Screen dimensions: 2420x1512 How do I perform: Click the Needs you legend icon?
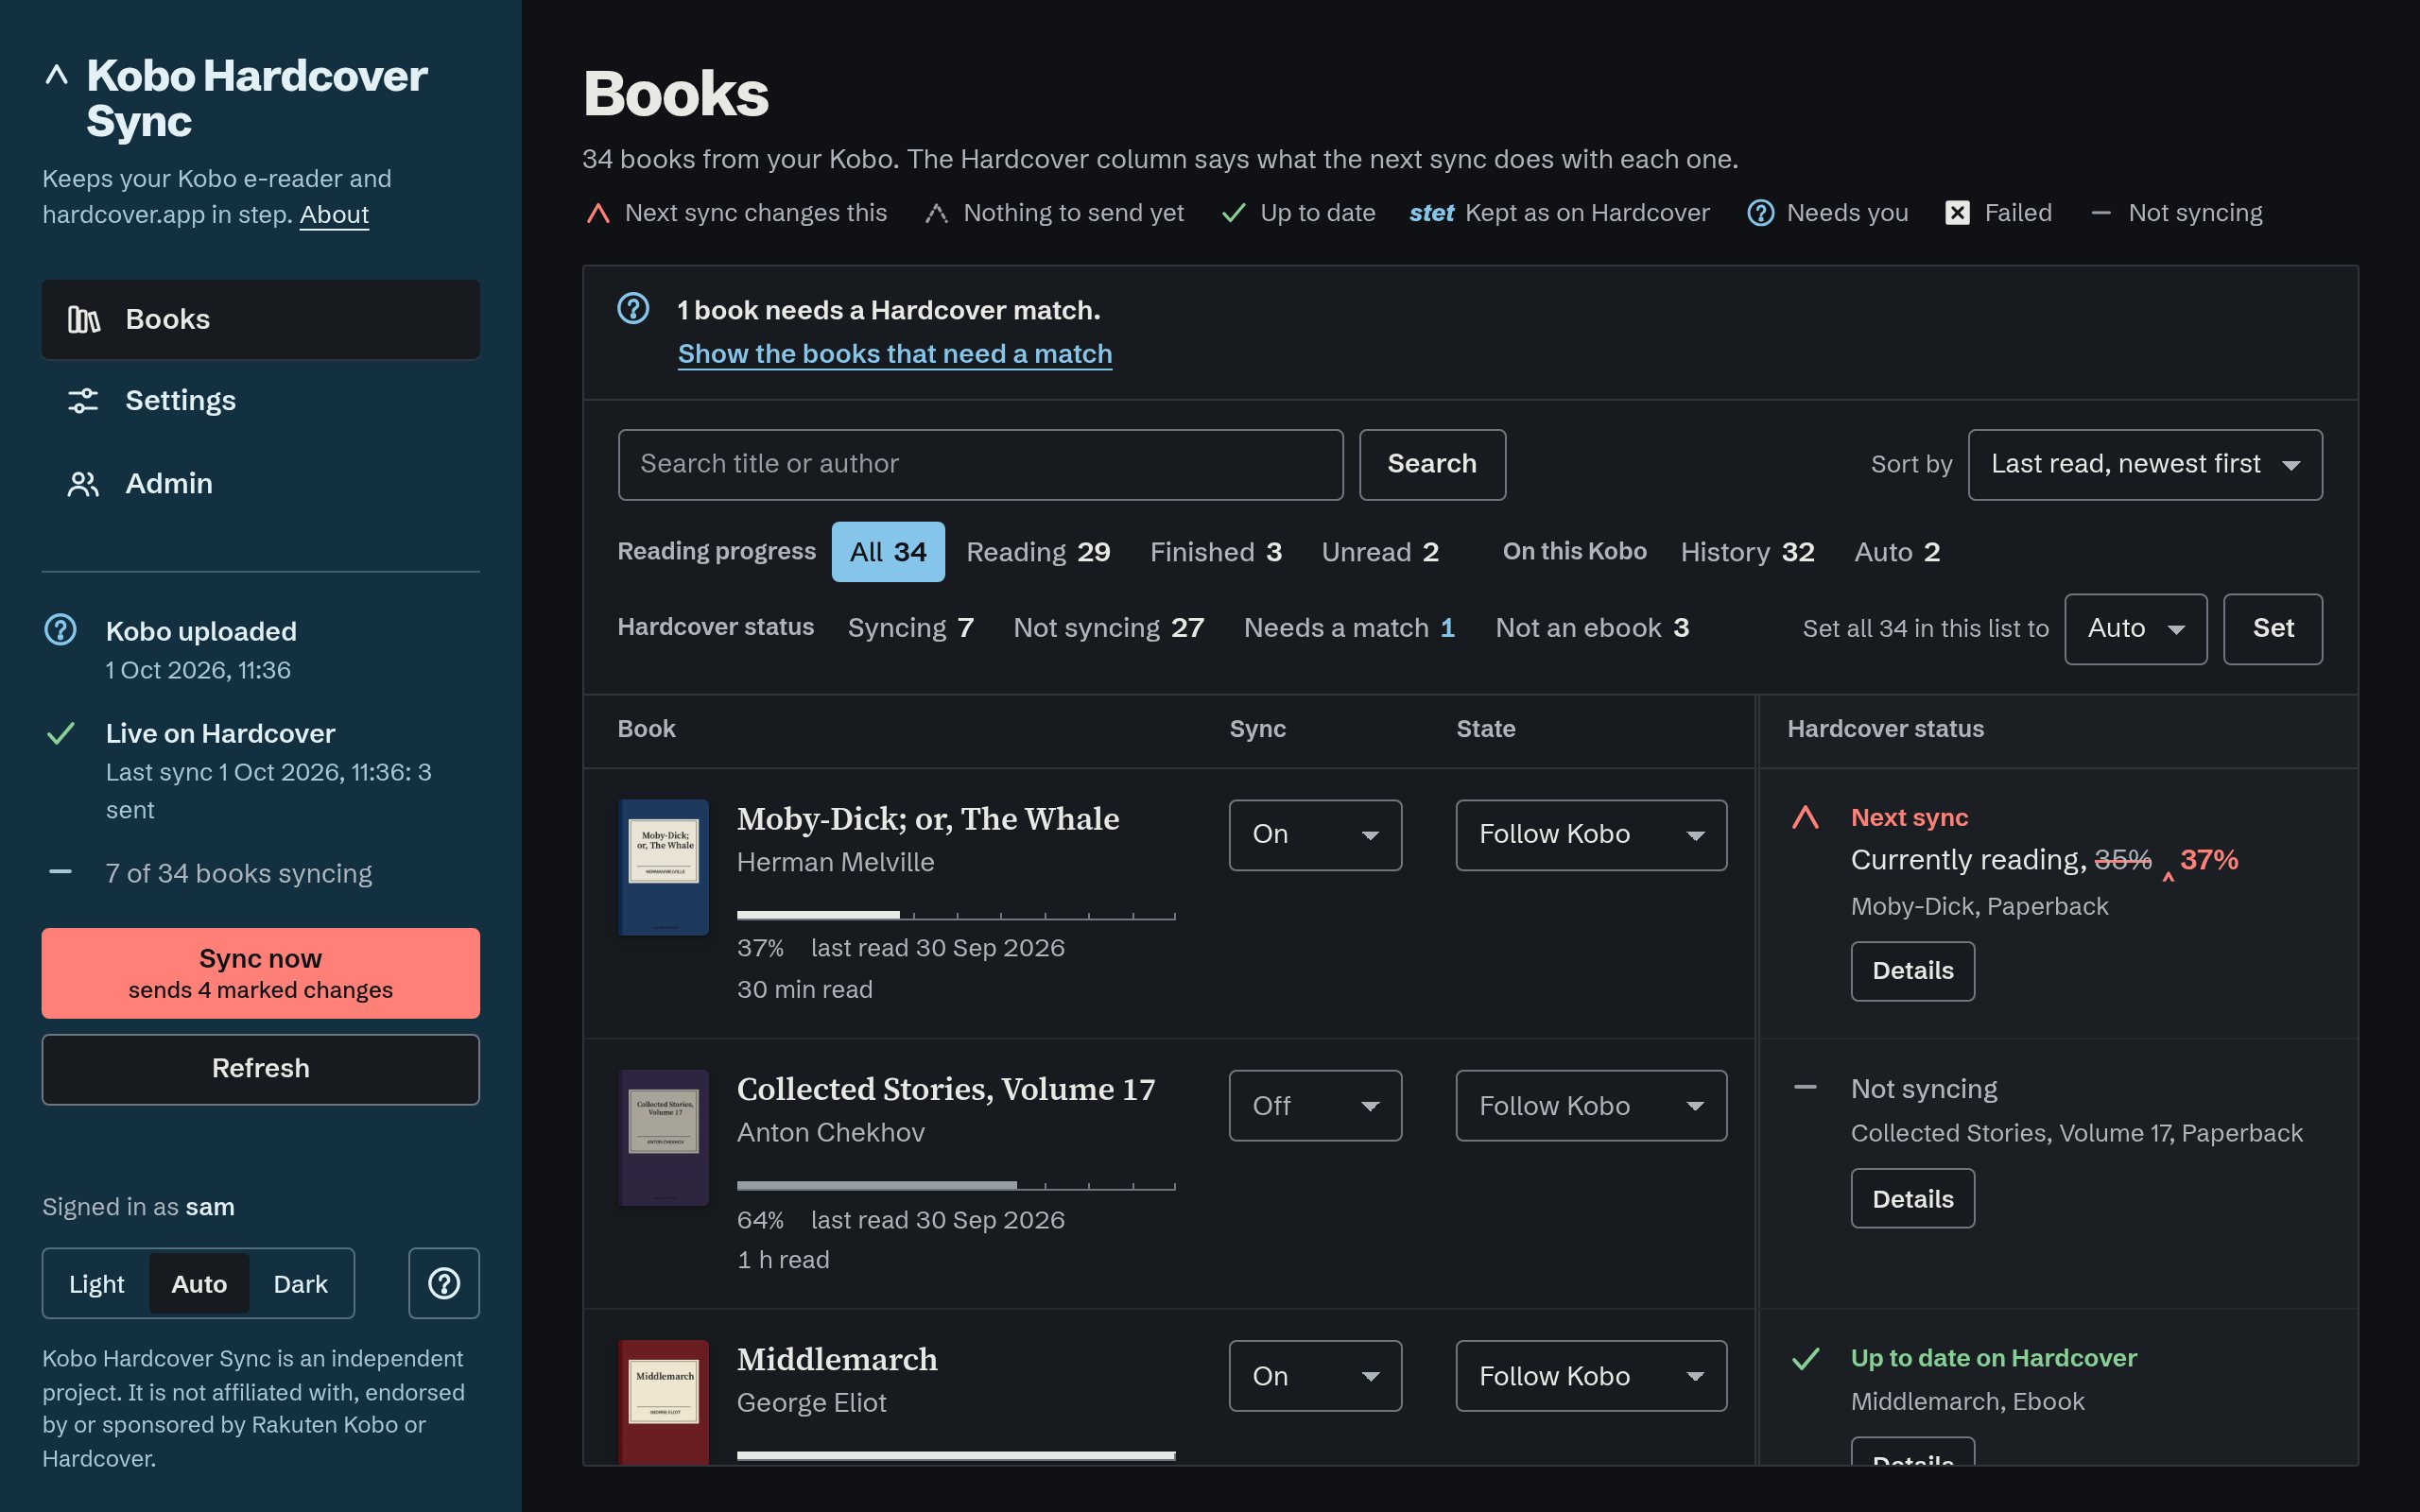click(1760, 213)
